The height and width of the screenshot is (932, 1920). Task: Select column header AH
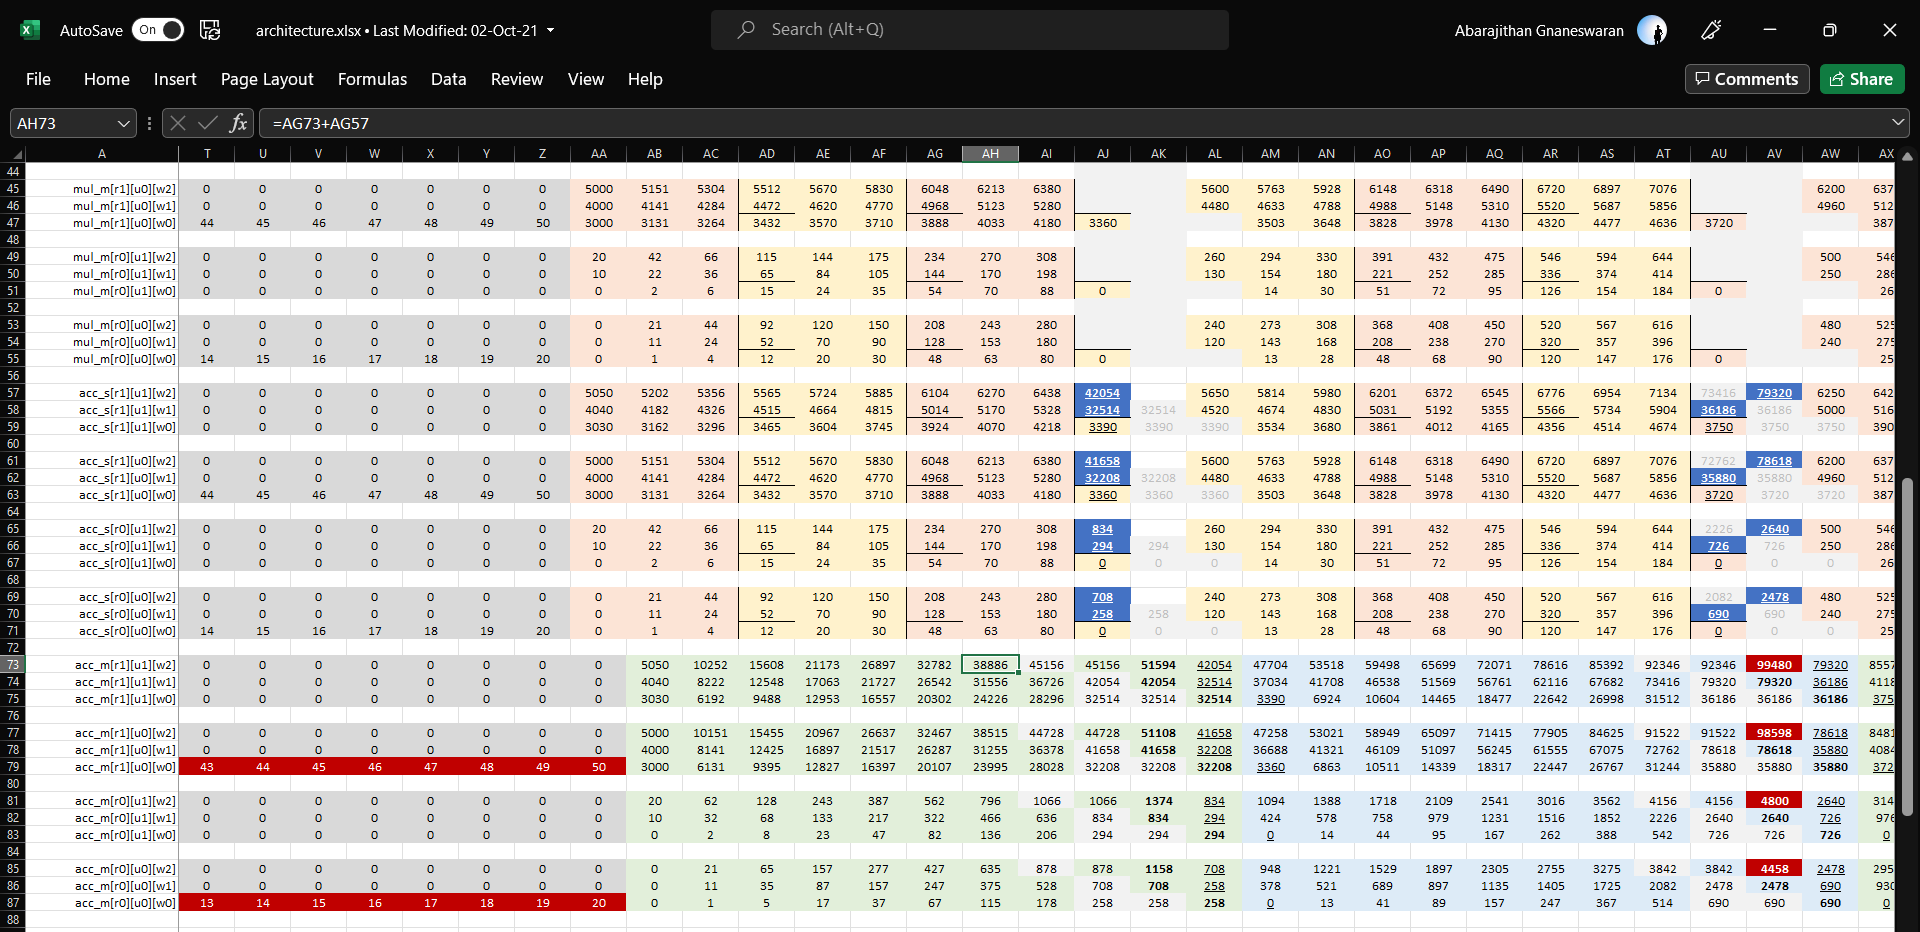pyautogui.click(x=990, y=154)
